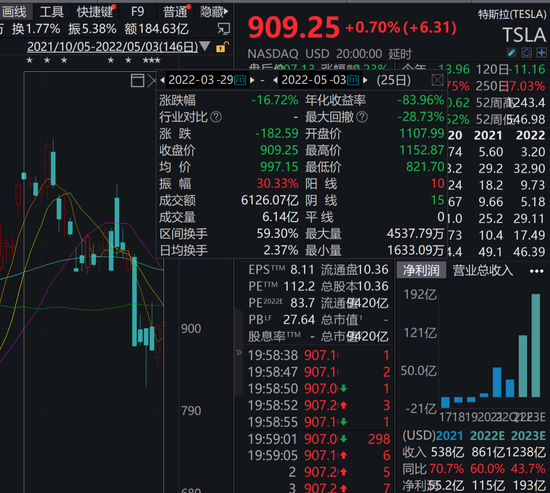Click the 2023E forecast column label
This screenshot has height=493, width=550.
click(528, 436)
